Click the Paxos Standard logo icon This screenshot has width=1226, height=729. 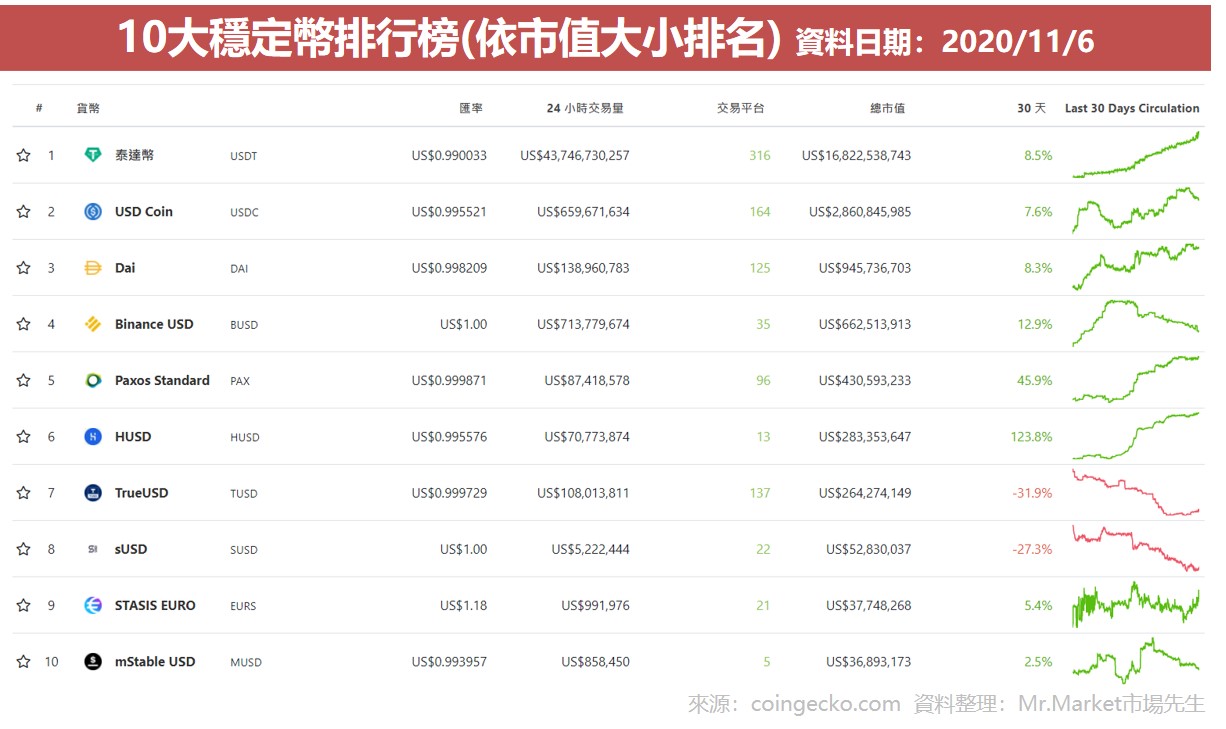(93, 380)
